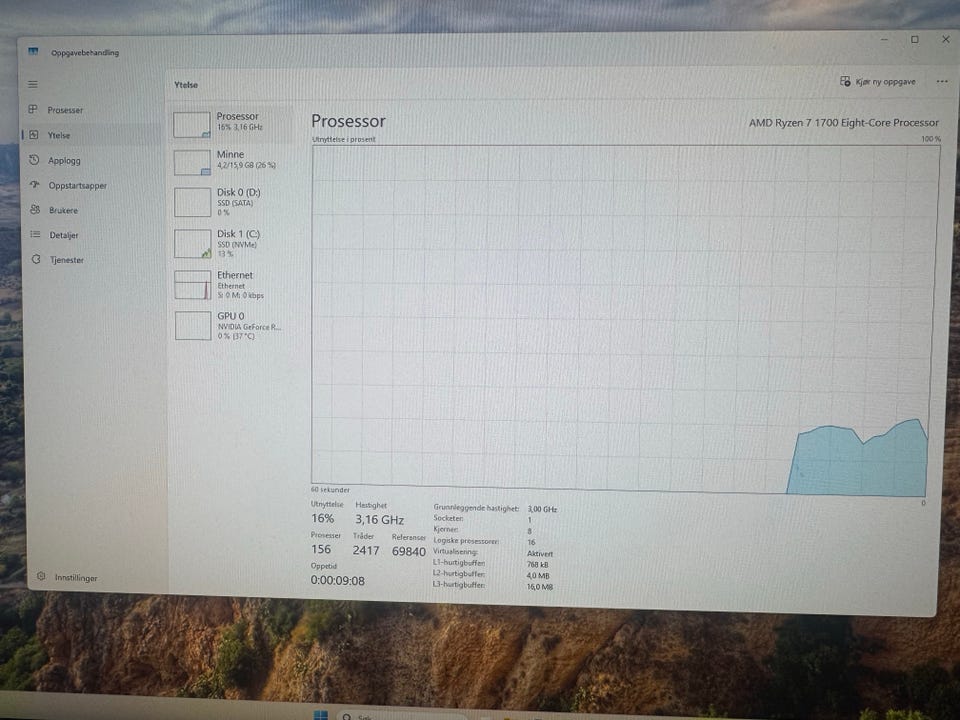Open the hamburger navigation menu
The height and width of the screenshot is (720, 960).
click(33, 84)
